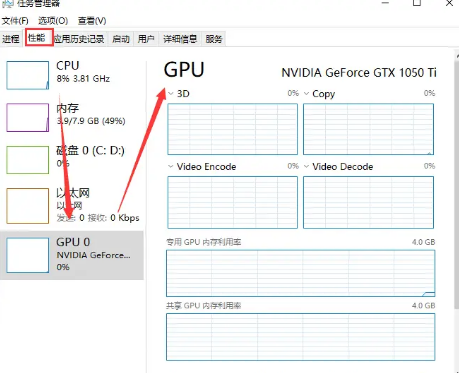Select the CPU usage thumbnail graph
The image size is (459, 373).
pos(28,75)
